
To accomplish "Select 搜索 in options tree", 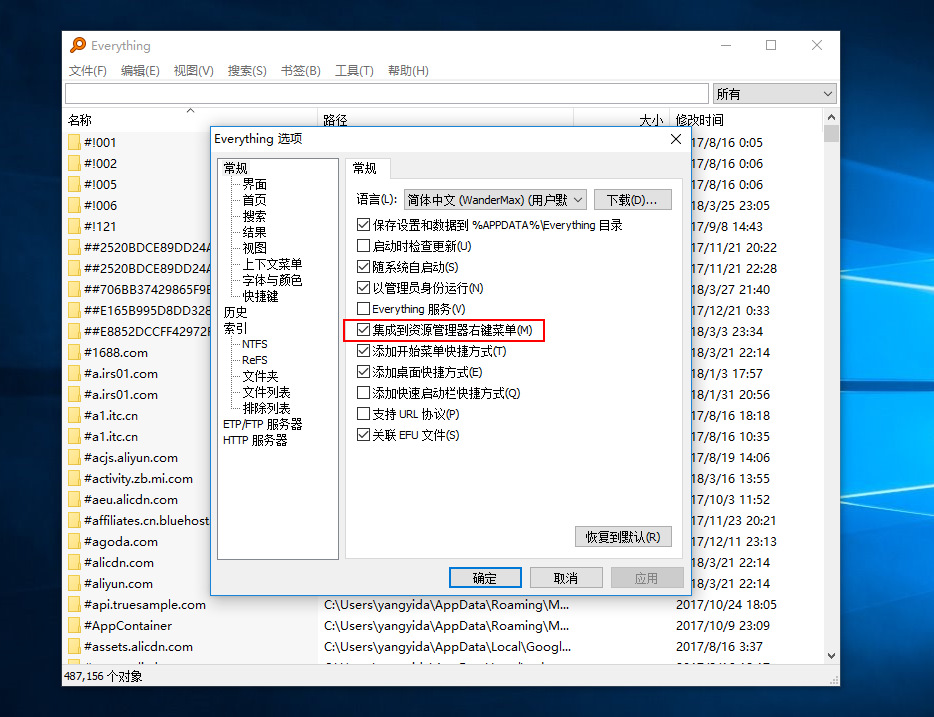I will click(x=254, y=216).
